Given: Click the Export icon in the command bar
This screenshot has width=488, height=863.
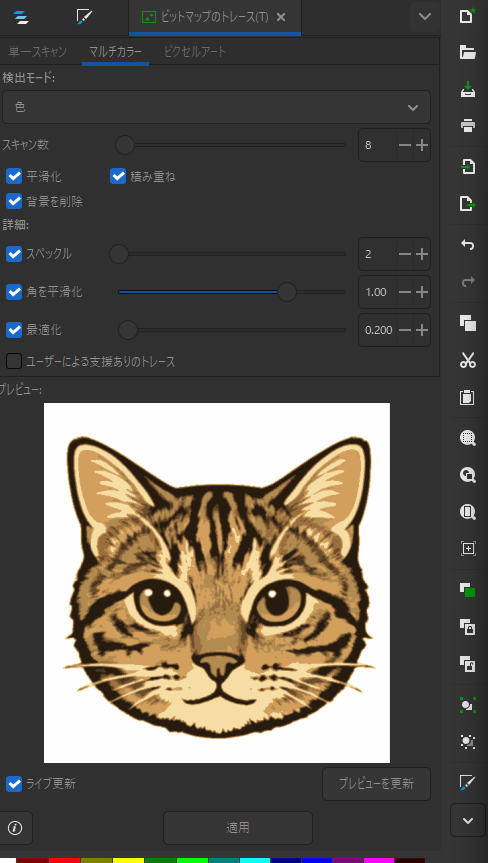Looking at the screenshot, I should point(467,204).
